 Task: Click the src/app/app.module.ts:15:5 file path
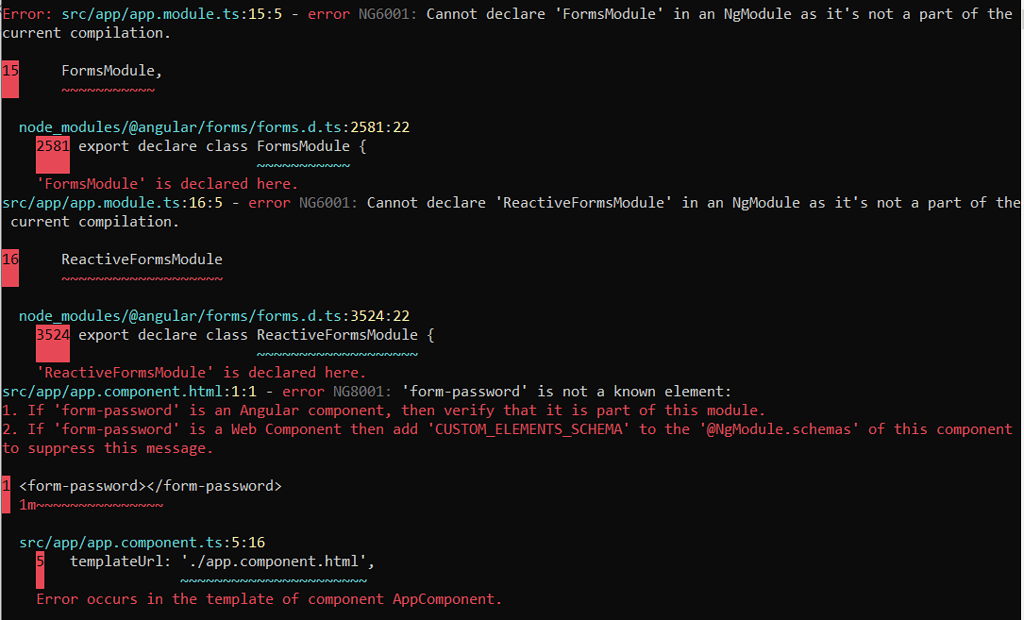coord(172,14)
